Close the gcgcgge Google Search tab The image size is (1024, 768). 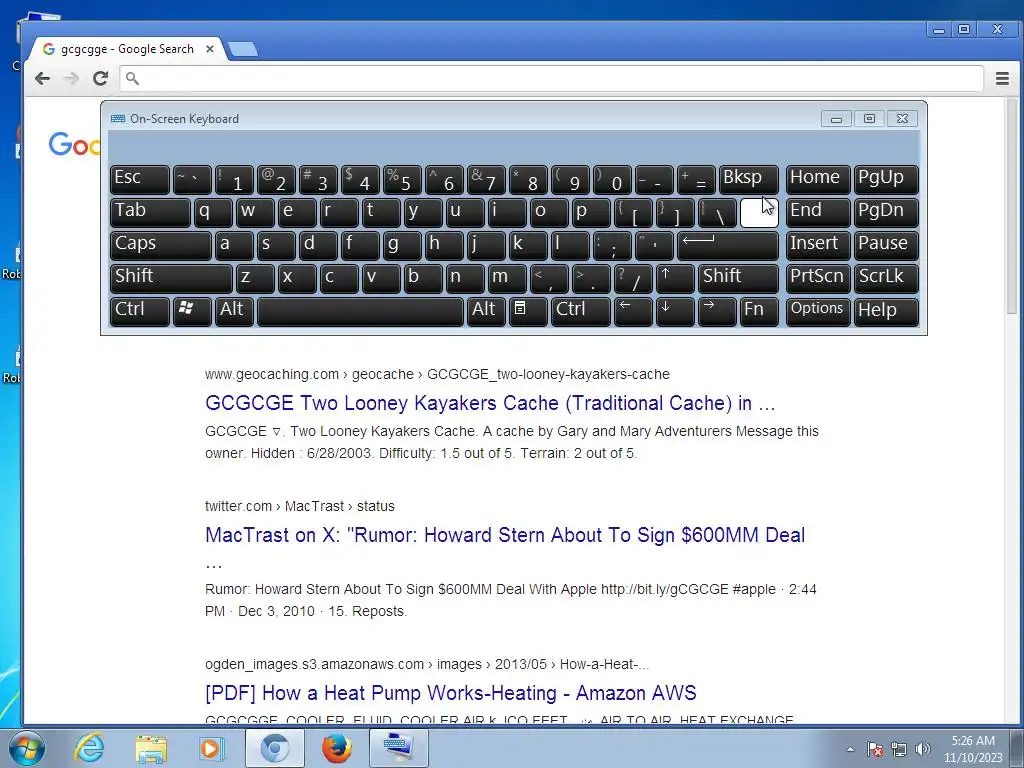coord(210,49)
